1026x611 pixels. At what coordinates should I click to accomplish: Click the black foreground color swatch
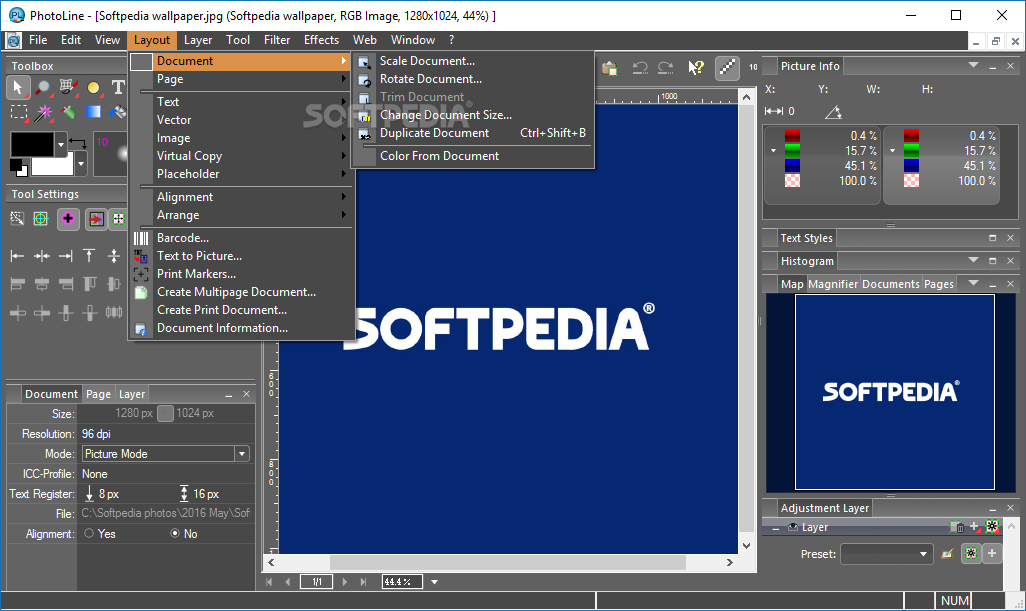click(x=32, y=145)
